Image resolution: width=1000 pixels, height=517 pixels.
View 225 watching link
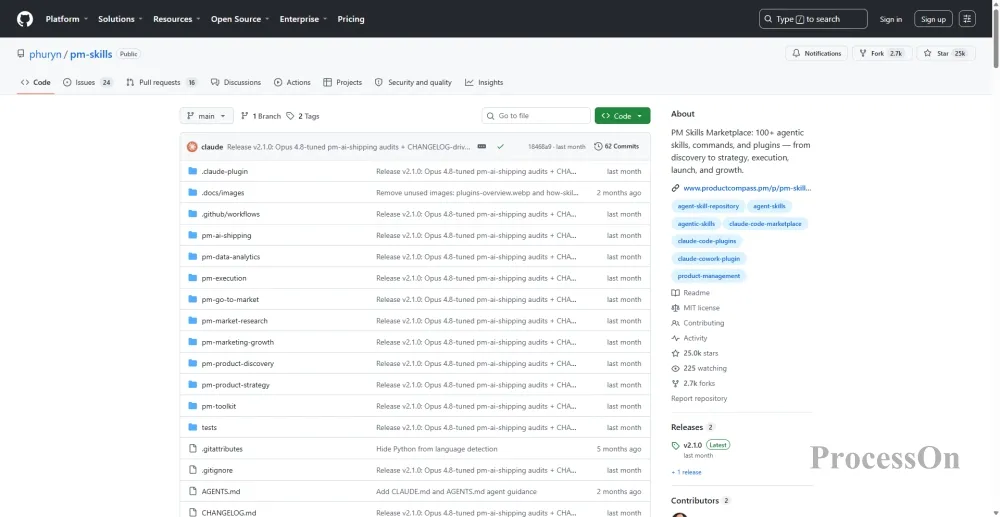pyautogui.click(x=698, y=368)
